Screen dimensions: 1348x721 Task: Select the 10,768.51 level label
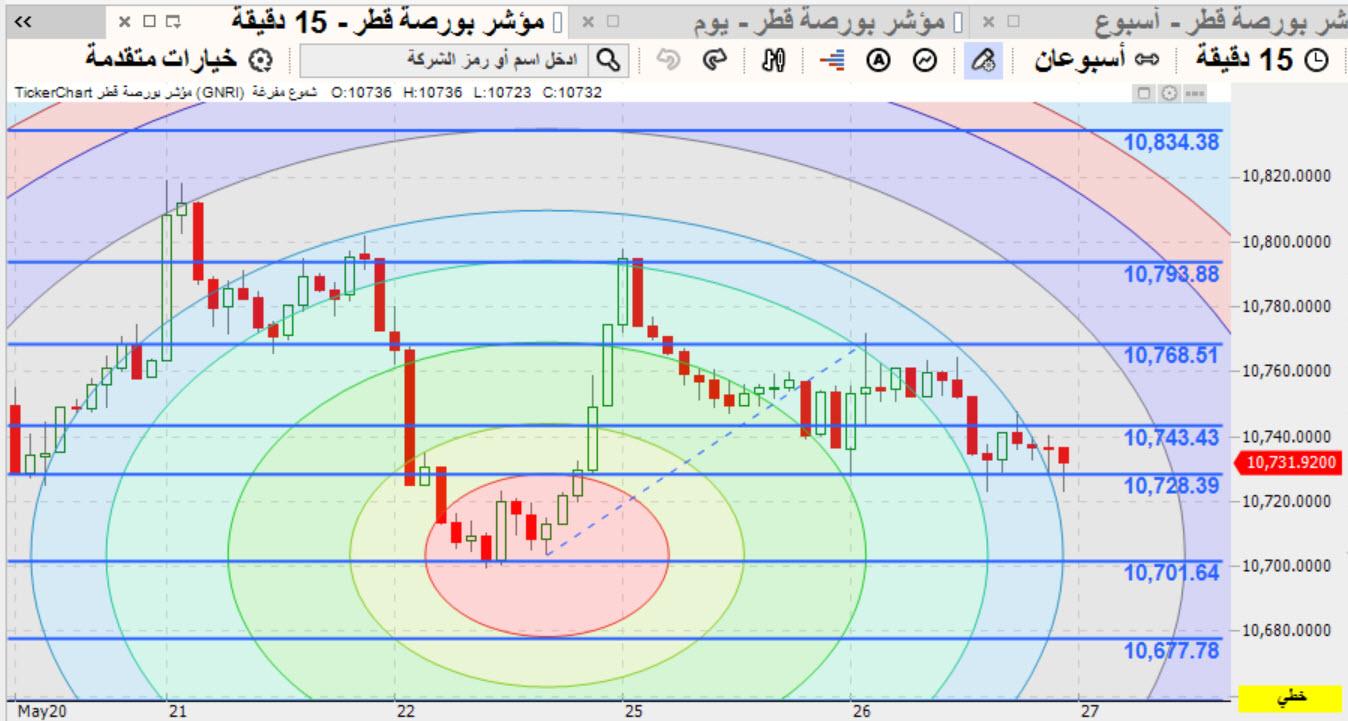(1171, 356)
